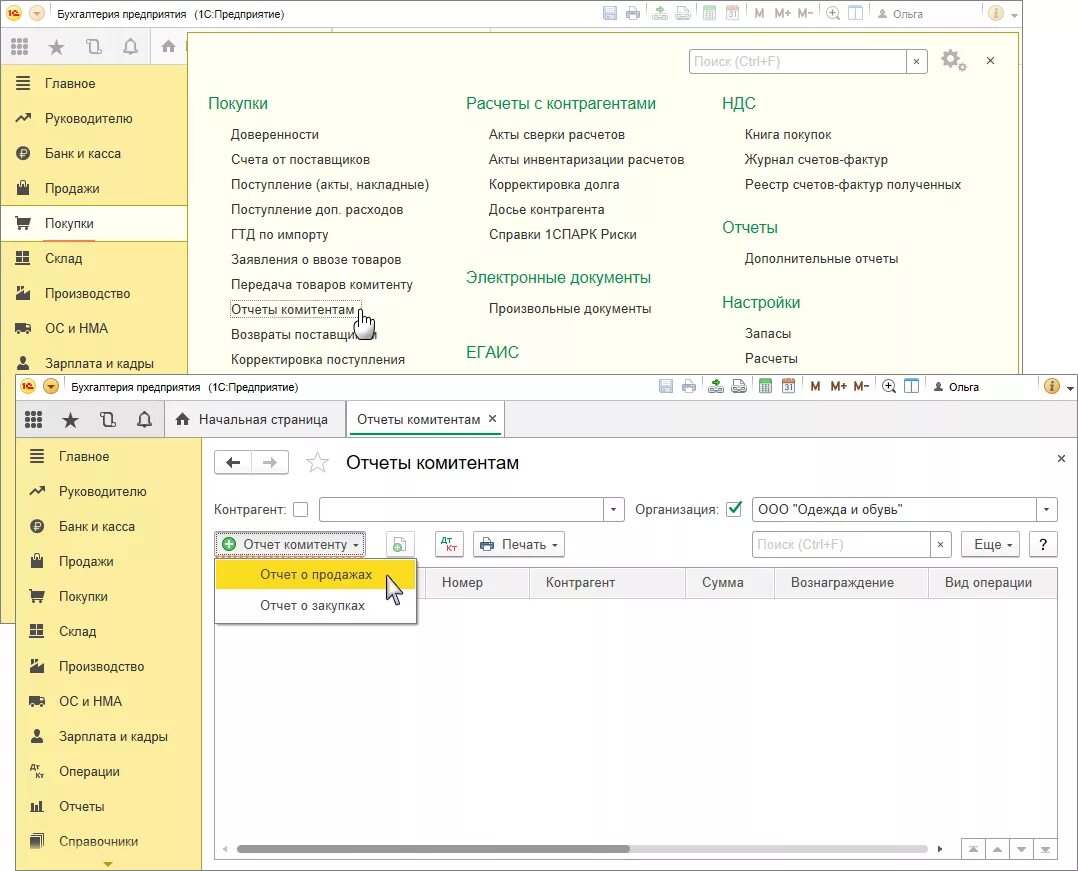1078x871 pixels.
Task: Click user Ольга in front window title bar
Action: [956, 387]
